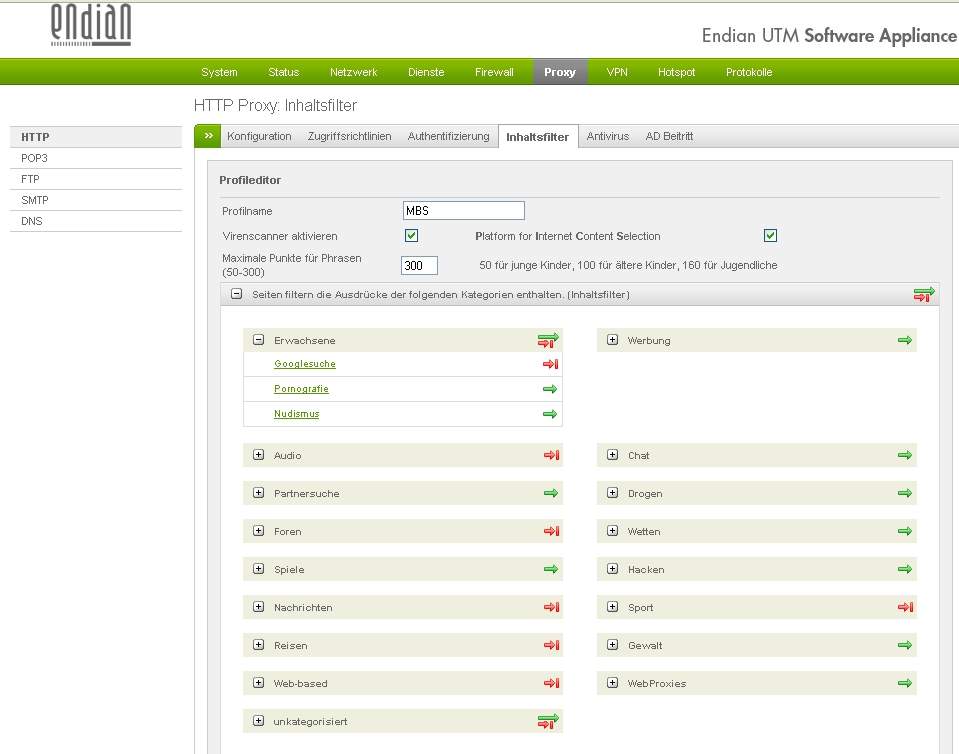This screenshot has width=959, height=754.
Task: Switch to the Konfiguration tab
Action: point(259,136)
